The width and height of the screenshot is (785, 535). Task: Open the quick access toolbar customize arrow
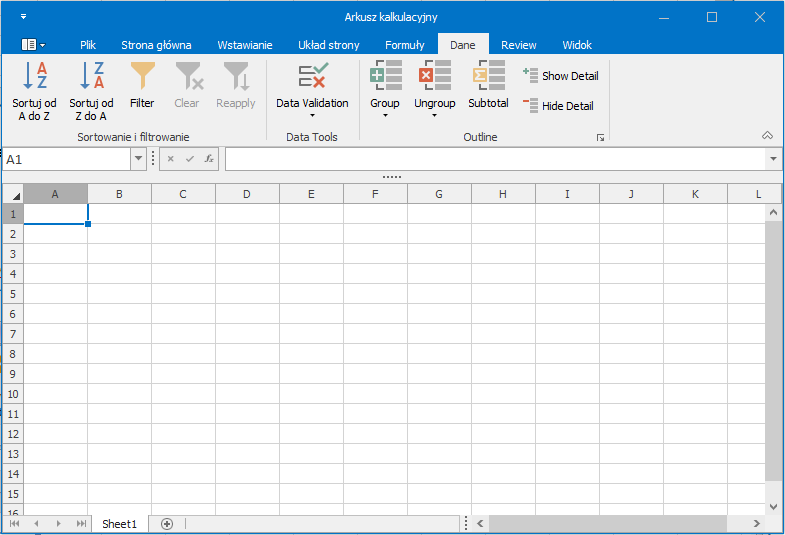tap(24, 17)
